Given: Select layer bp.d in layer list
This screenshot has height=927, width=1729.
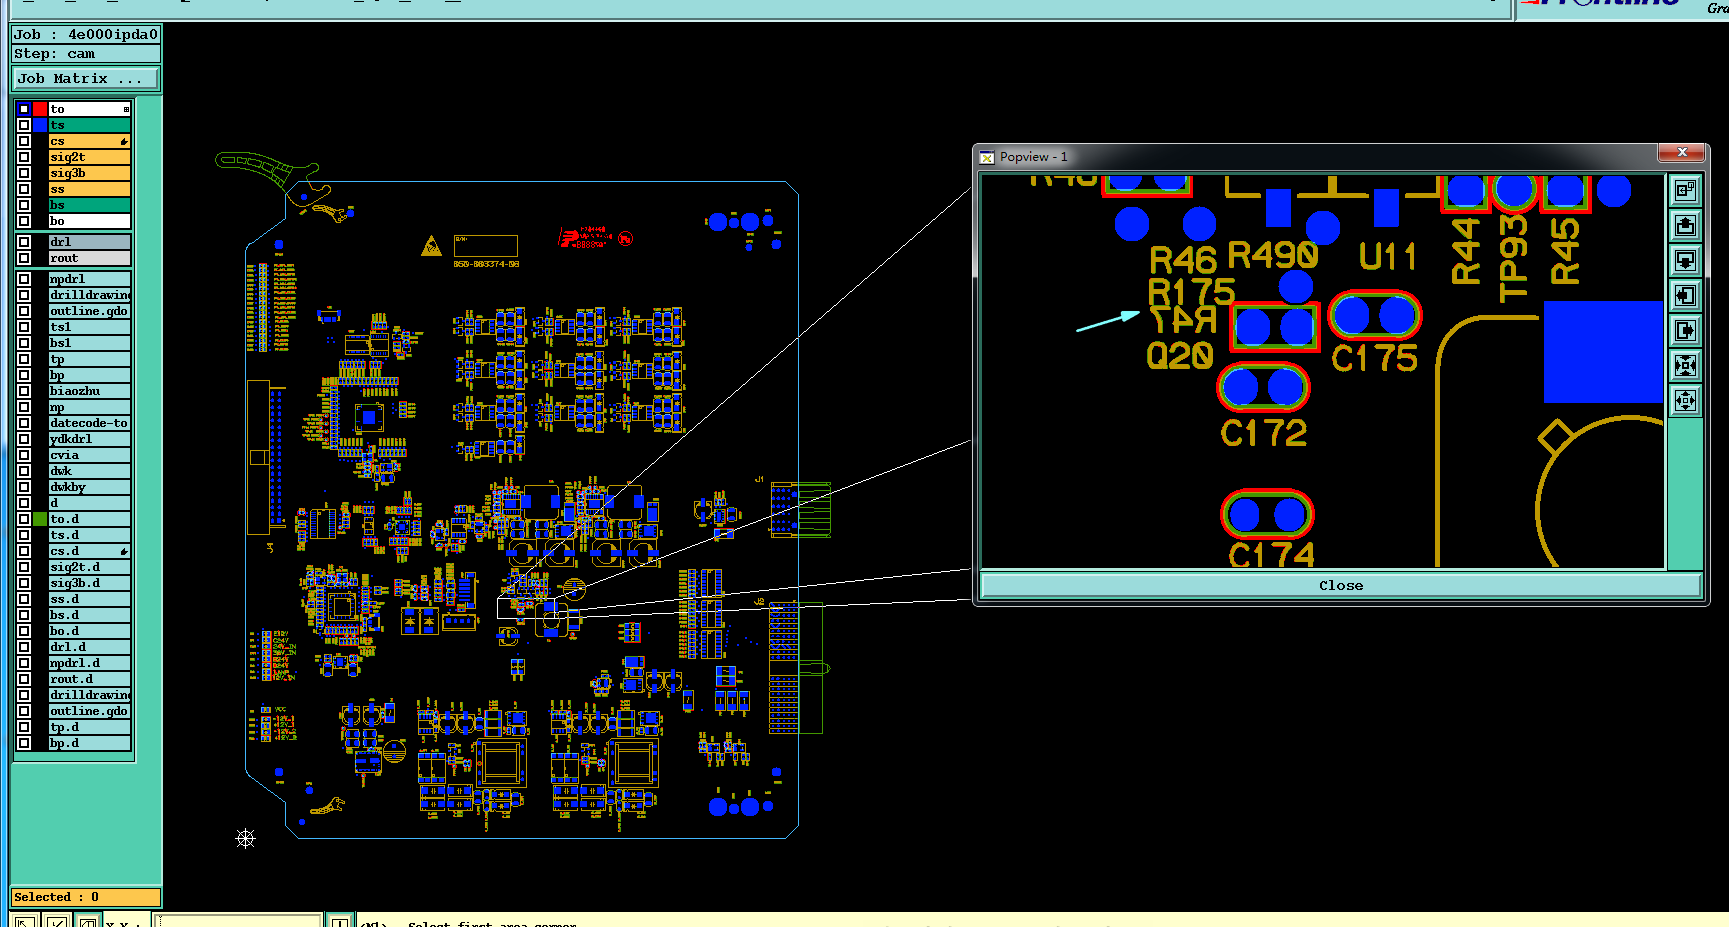Looking at the screenshot, I should point(90,743).
